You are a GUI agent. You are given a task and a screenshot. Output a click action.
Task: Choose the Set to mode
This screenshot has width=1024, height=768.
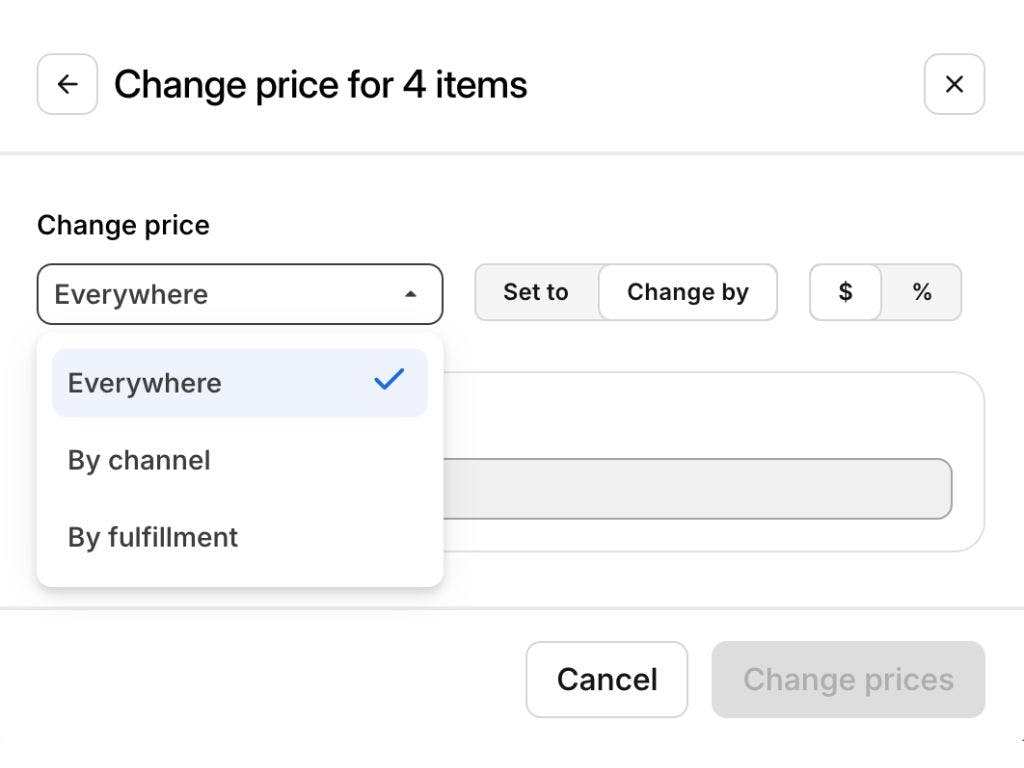pyautogui.click(x=536, y=292)
